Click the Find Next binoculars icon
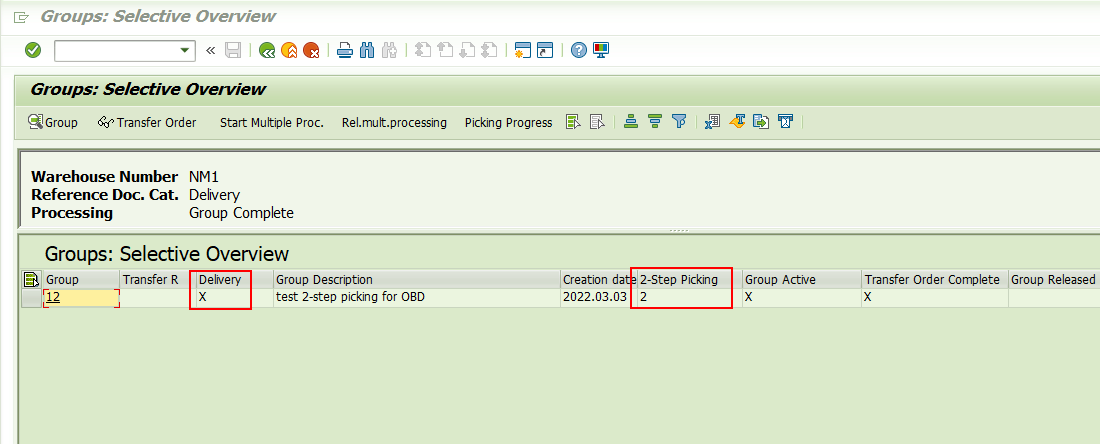The width and height of the screenshot is (1100, 444). coord(389,51)
